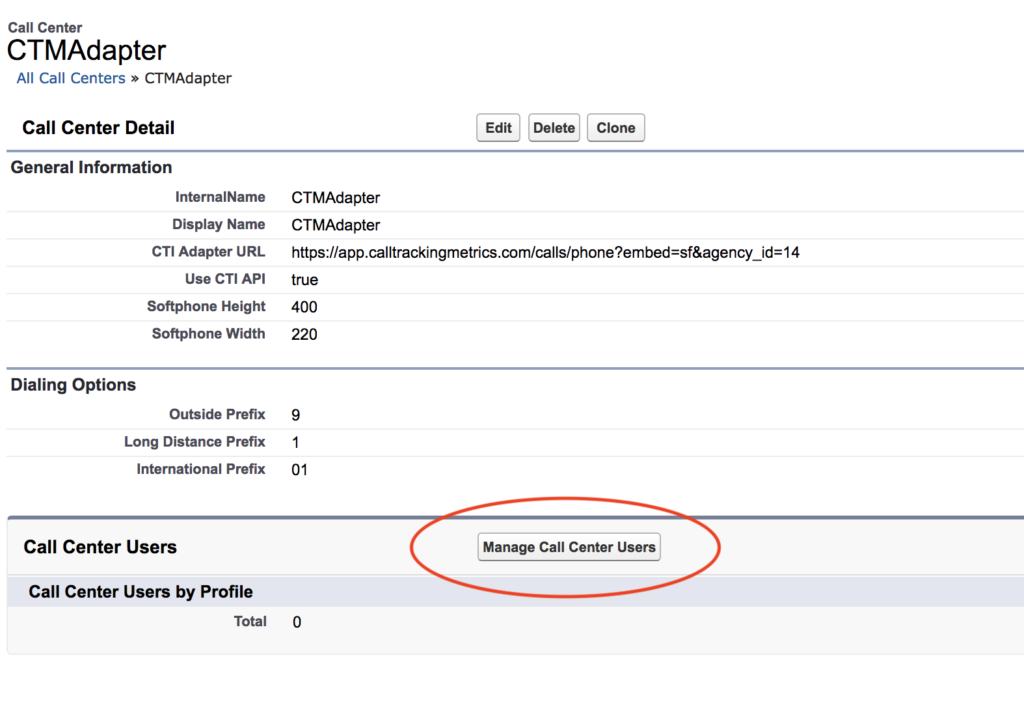This screenshot has height=720, width=1024.
Task: Click the Call Center Users section header
Action: click(x=100, y=547)
